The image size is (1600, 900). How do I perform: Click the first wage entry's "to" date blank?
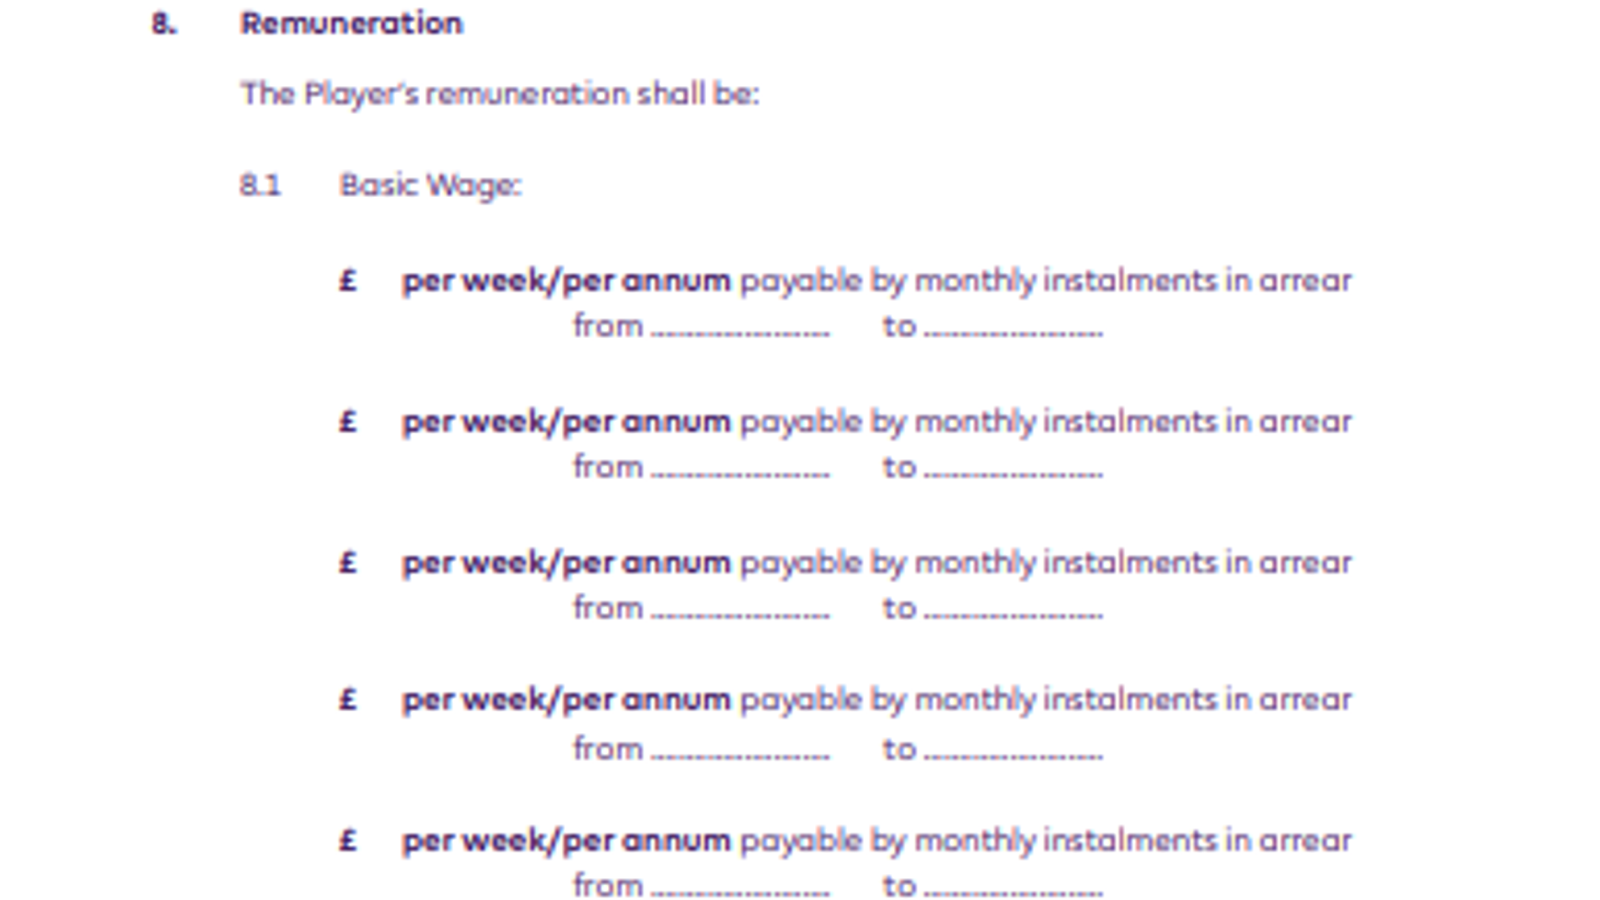[x=1013, y=328]
